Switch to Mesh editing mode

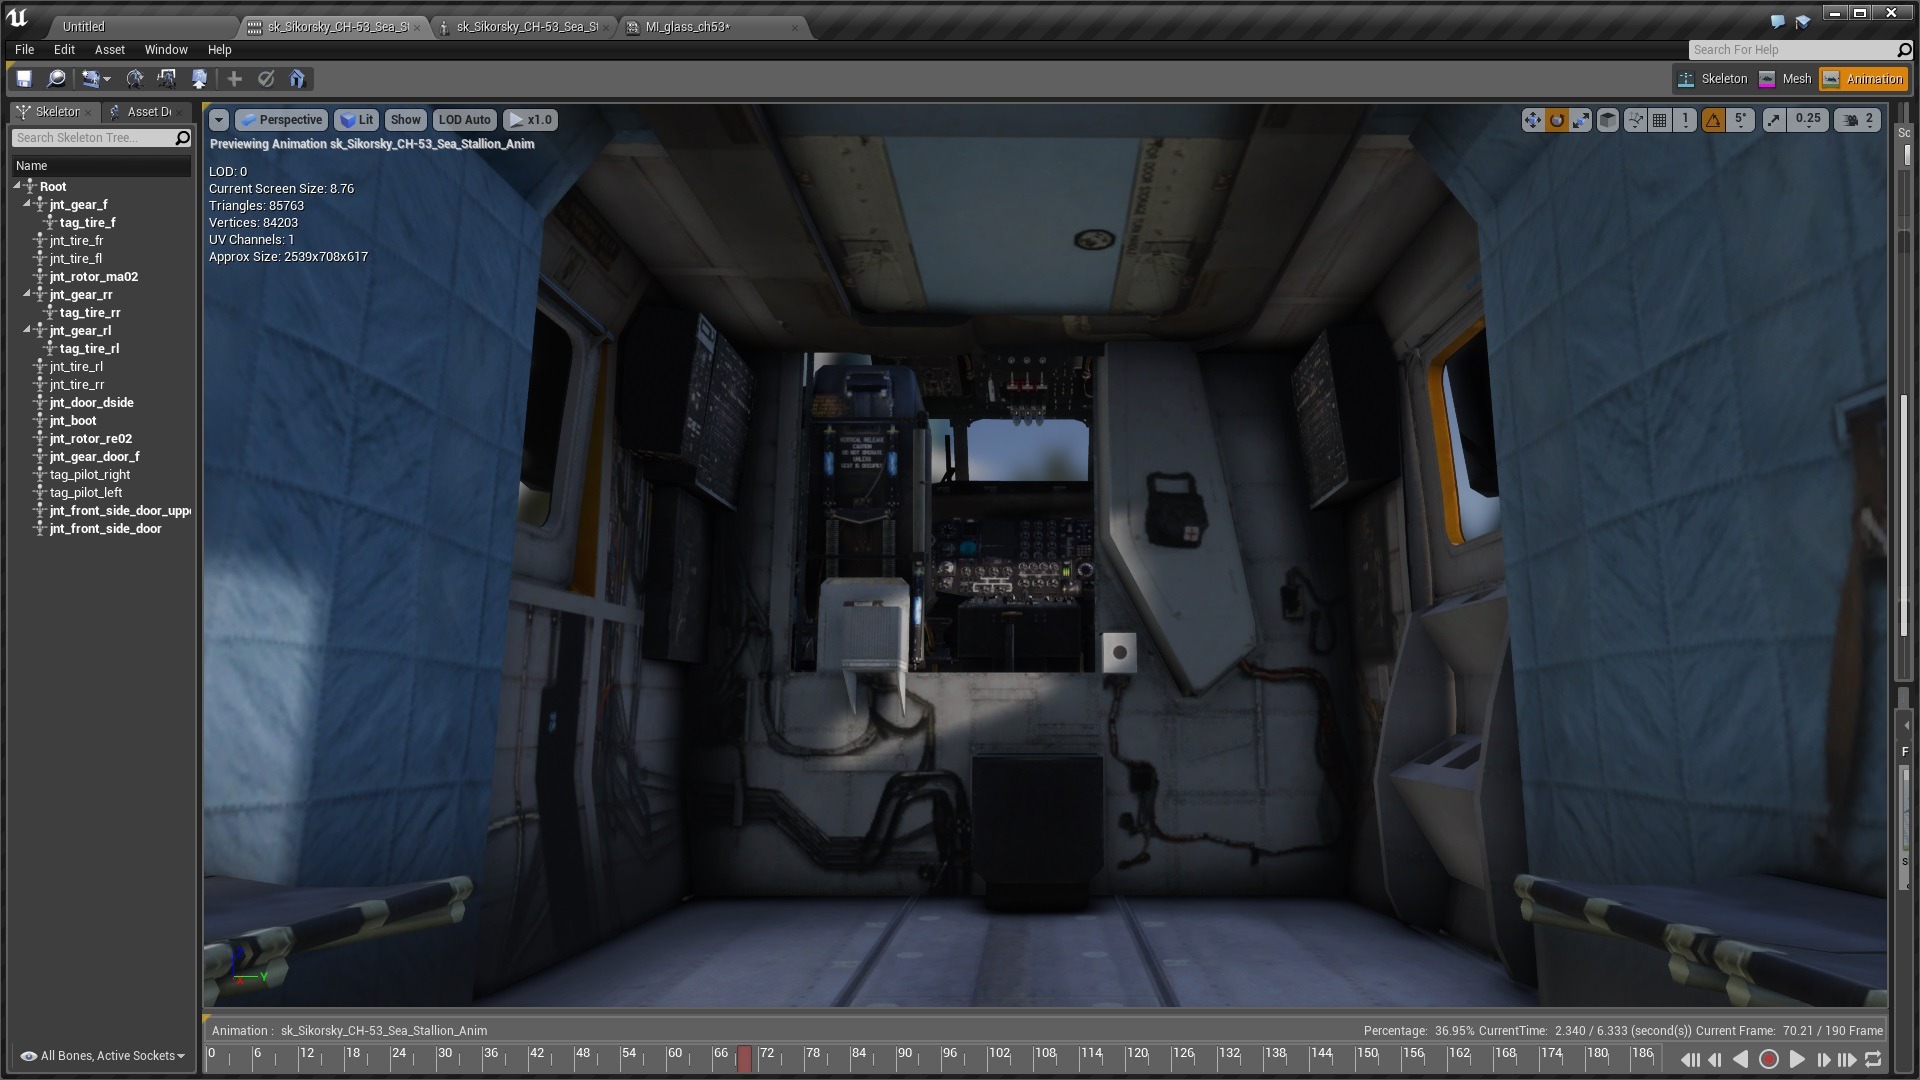click(1786, 79)
